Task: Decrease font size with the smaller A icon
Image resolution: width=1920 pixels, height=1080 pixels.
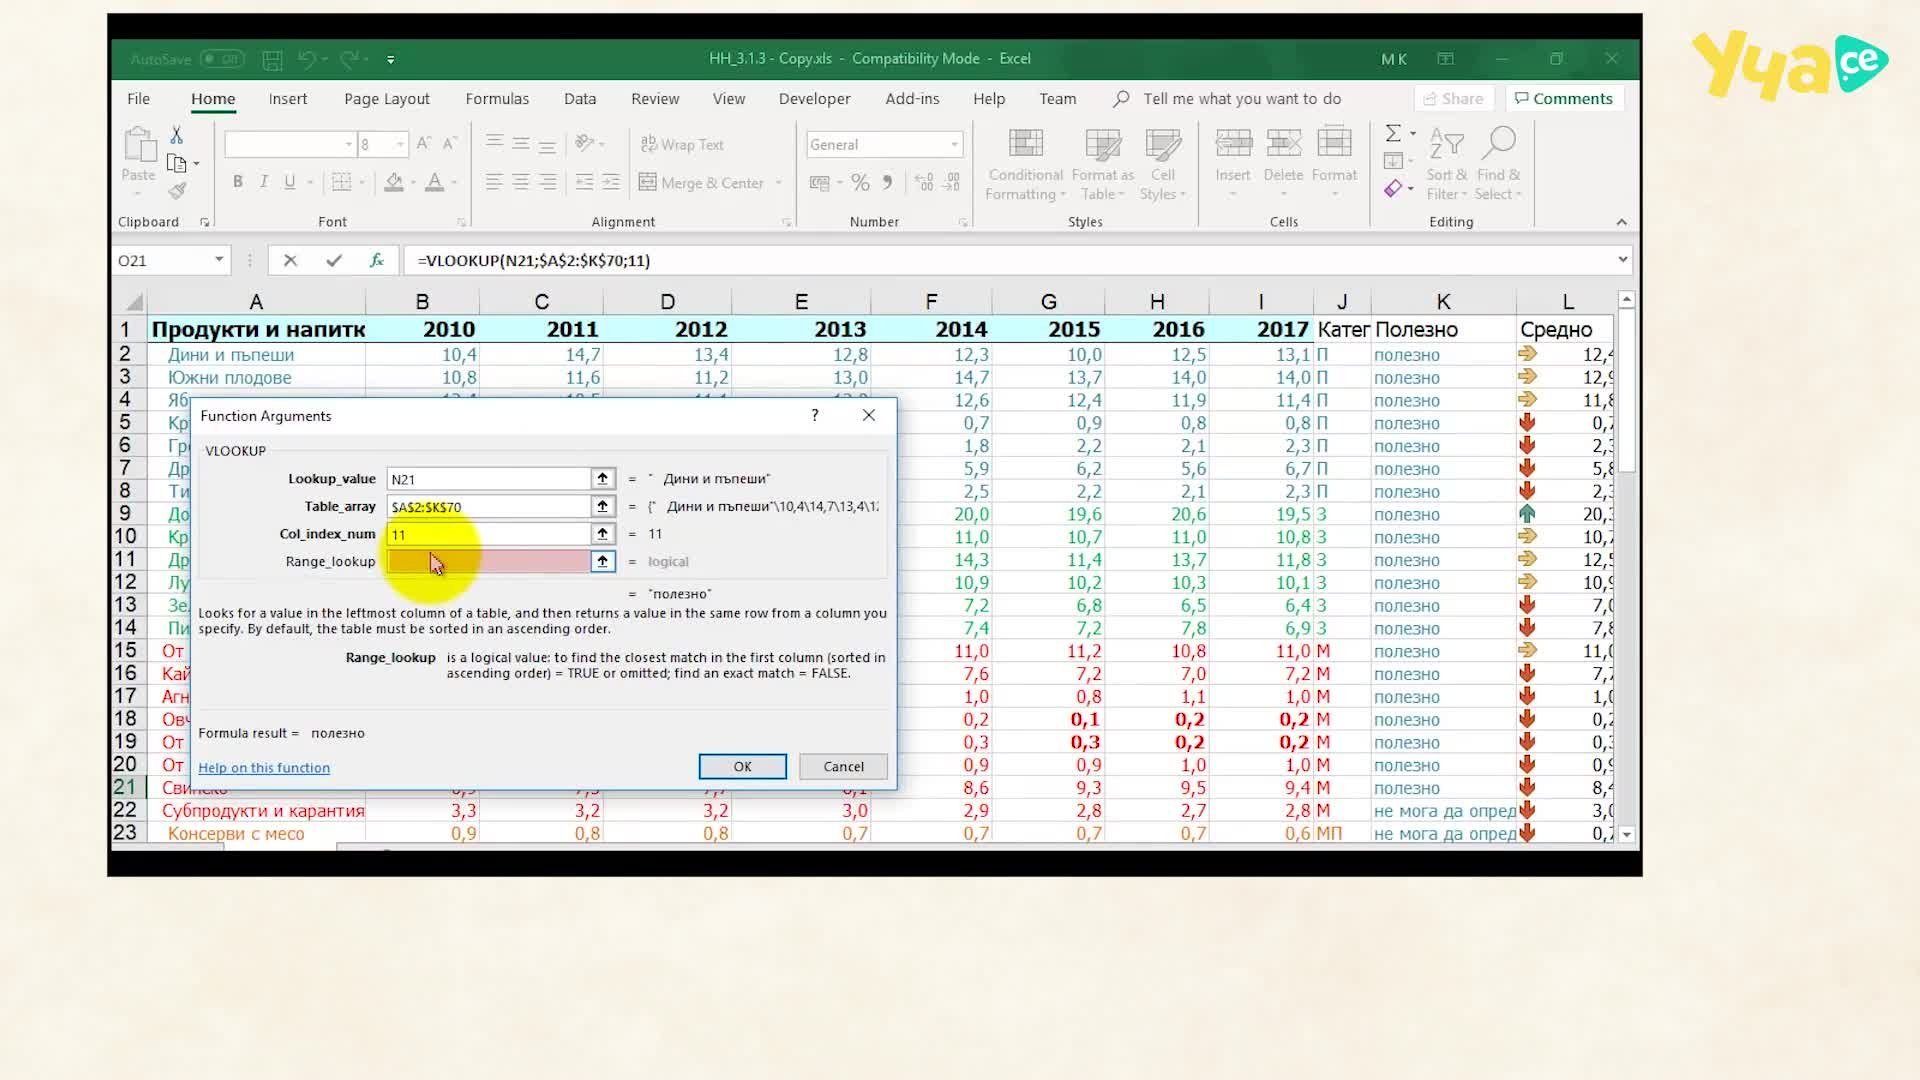Action: pos(450,144)
